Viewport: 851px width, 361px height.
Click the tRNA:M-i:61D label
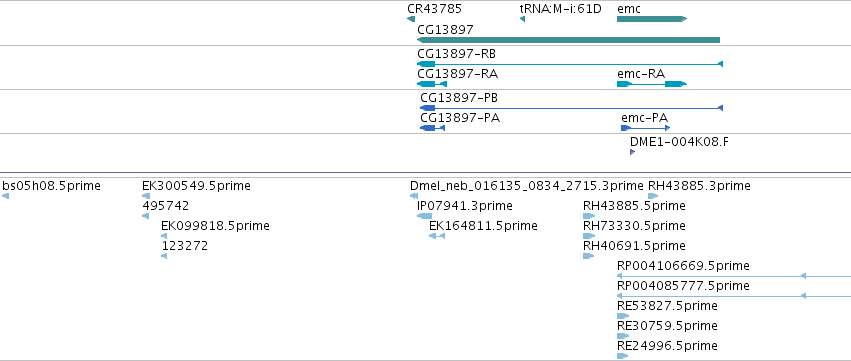coord(560,9)
